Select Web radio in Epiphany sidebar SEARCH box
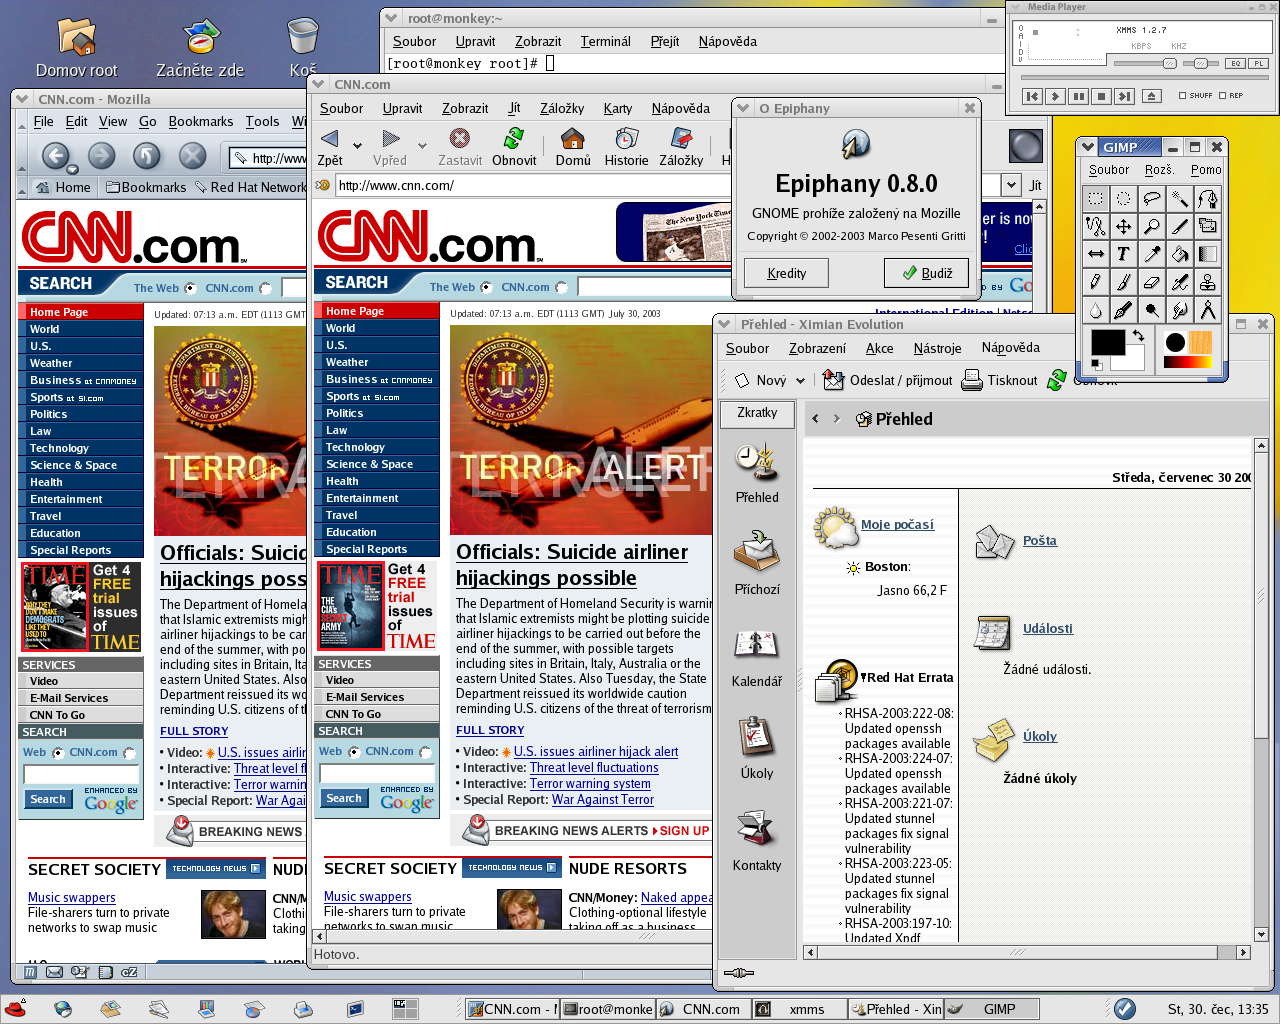Image resolution: width=1280 pixels, height=1024 pixels. [353, 752]
